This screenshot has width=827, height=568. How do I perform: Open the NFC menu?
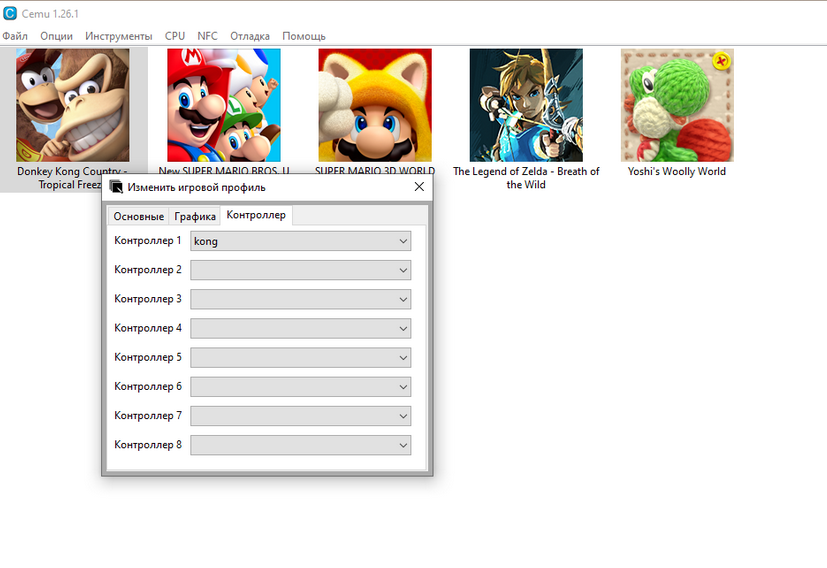click(207, 36)
